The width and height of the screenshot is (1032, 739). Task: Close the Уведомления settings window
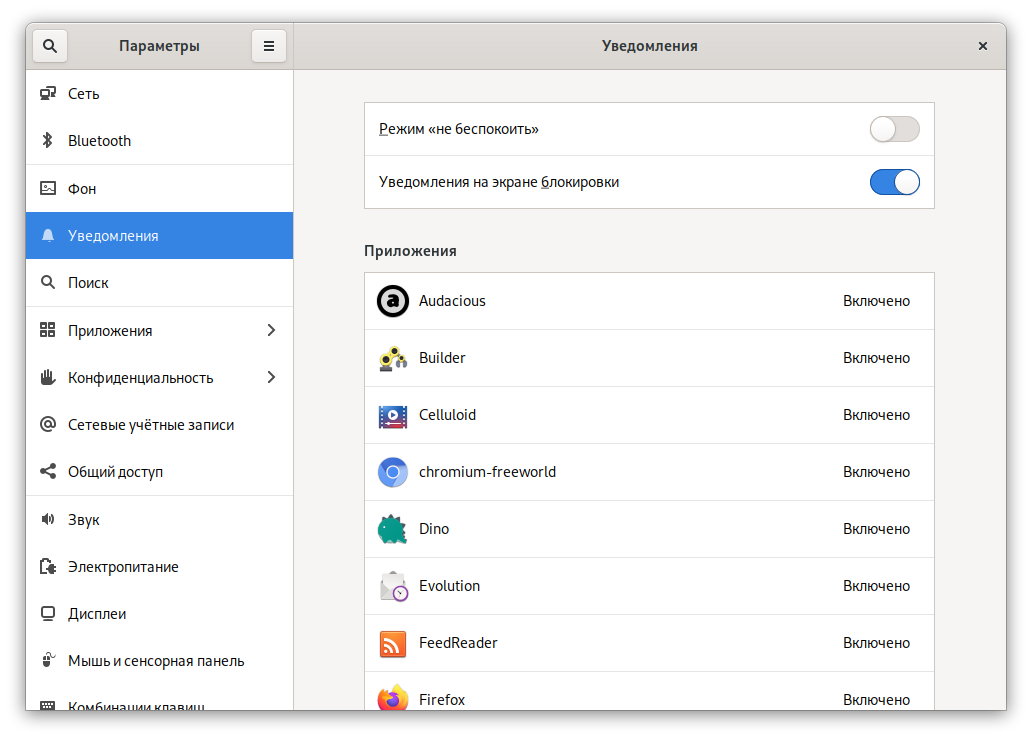983,46
